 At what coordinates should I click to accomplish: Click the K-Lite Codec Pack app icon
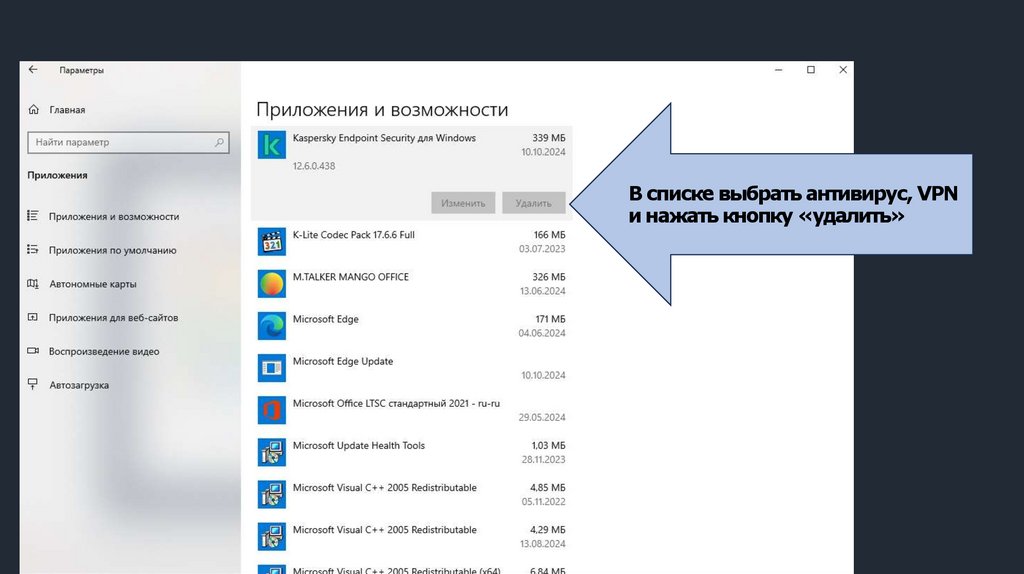[x=272, y=242]
